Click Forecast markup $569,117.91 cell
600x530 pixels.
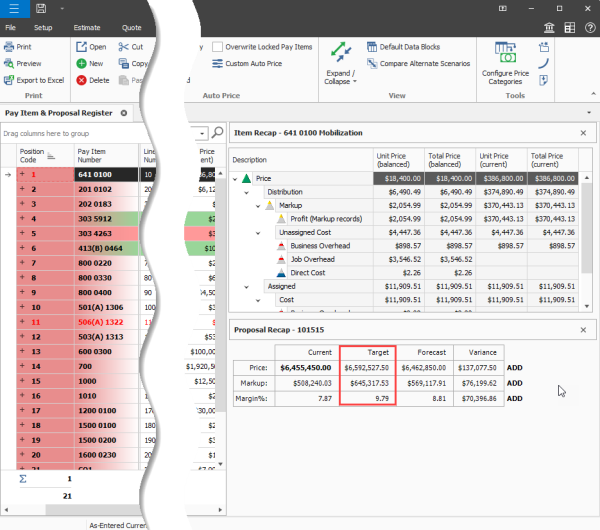[425, 383]
